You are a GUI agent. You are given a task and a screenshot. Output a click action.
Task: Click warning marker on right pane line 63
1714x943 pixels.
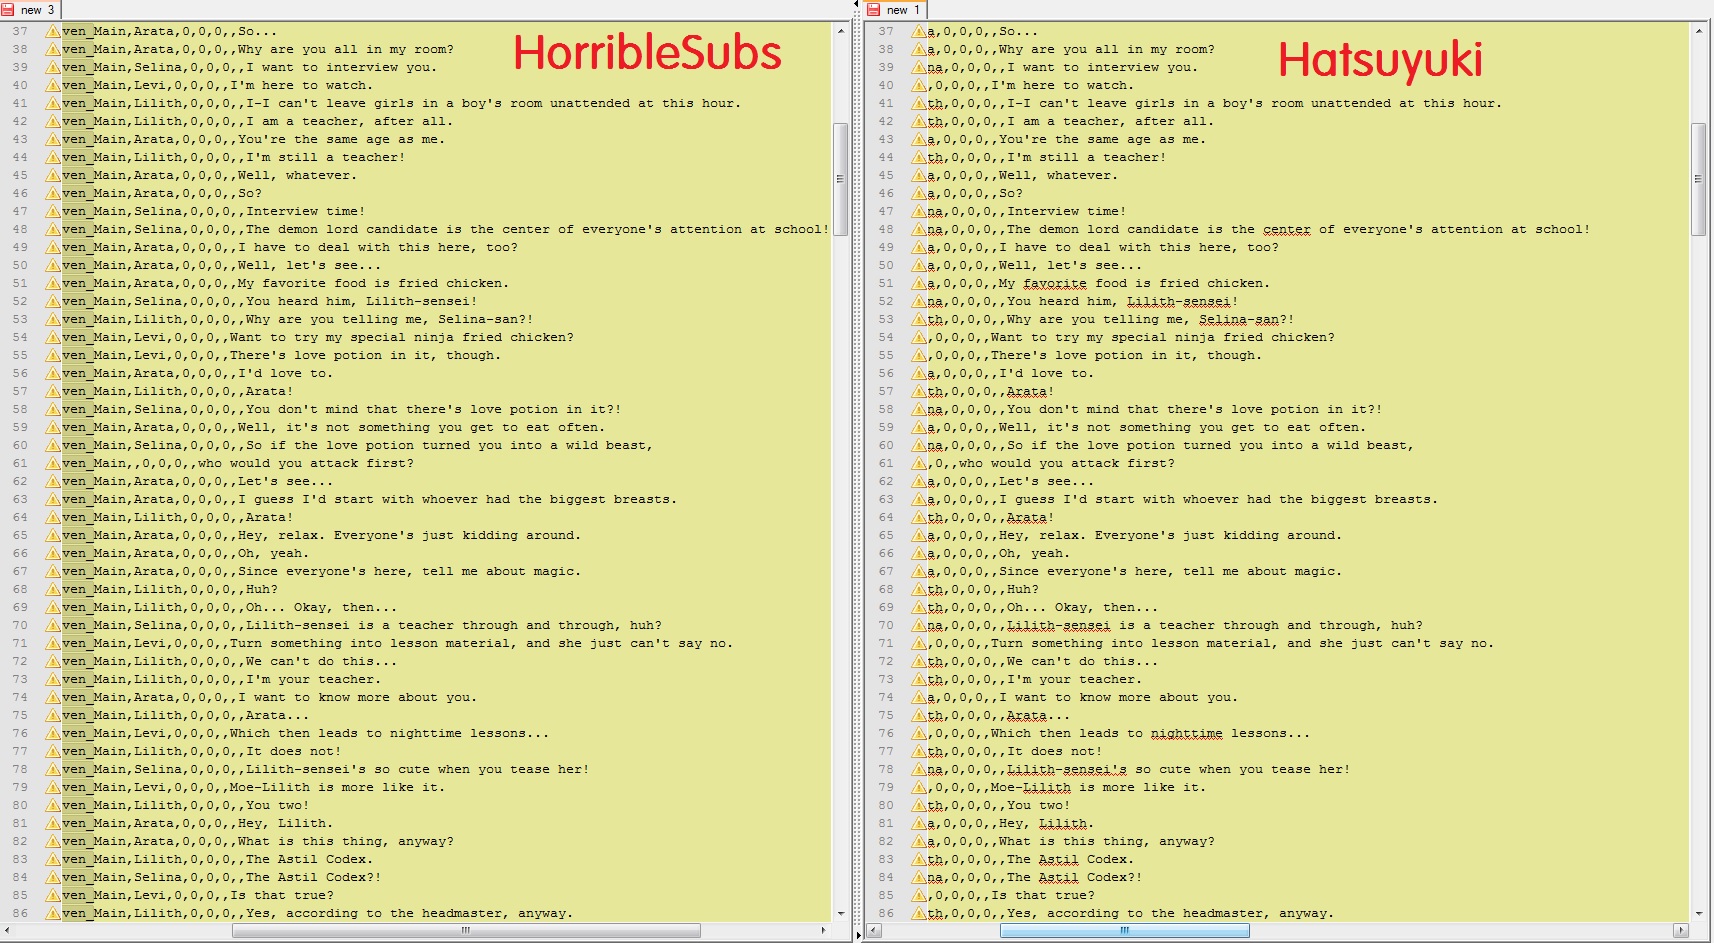pyautogui.click(x=918, y=499)
